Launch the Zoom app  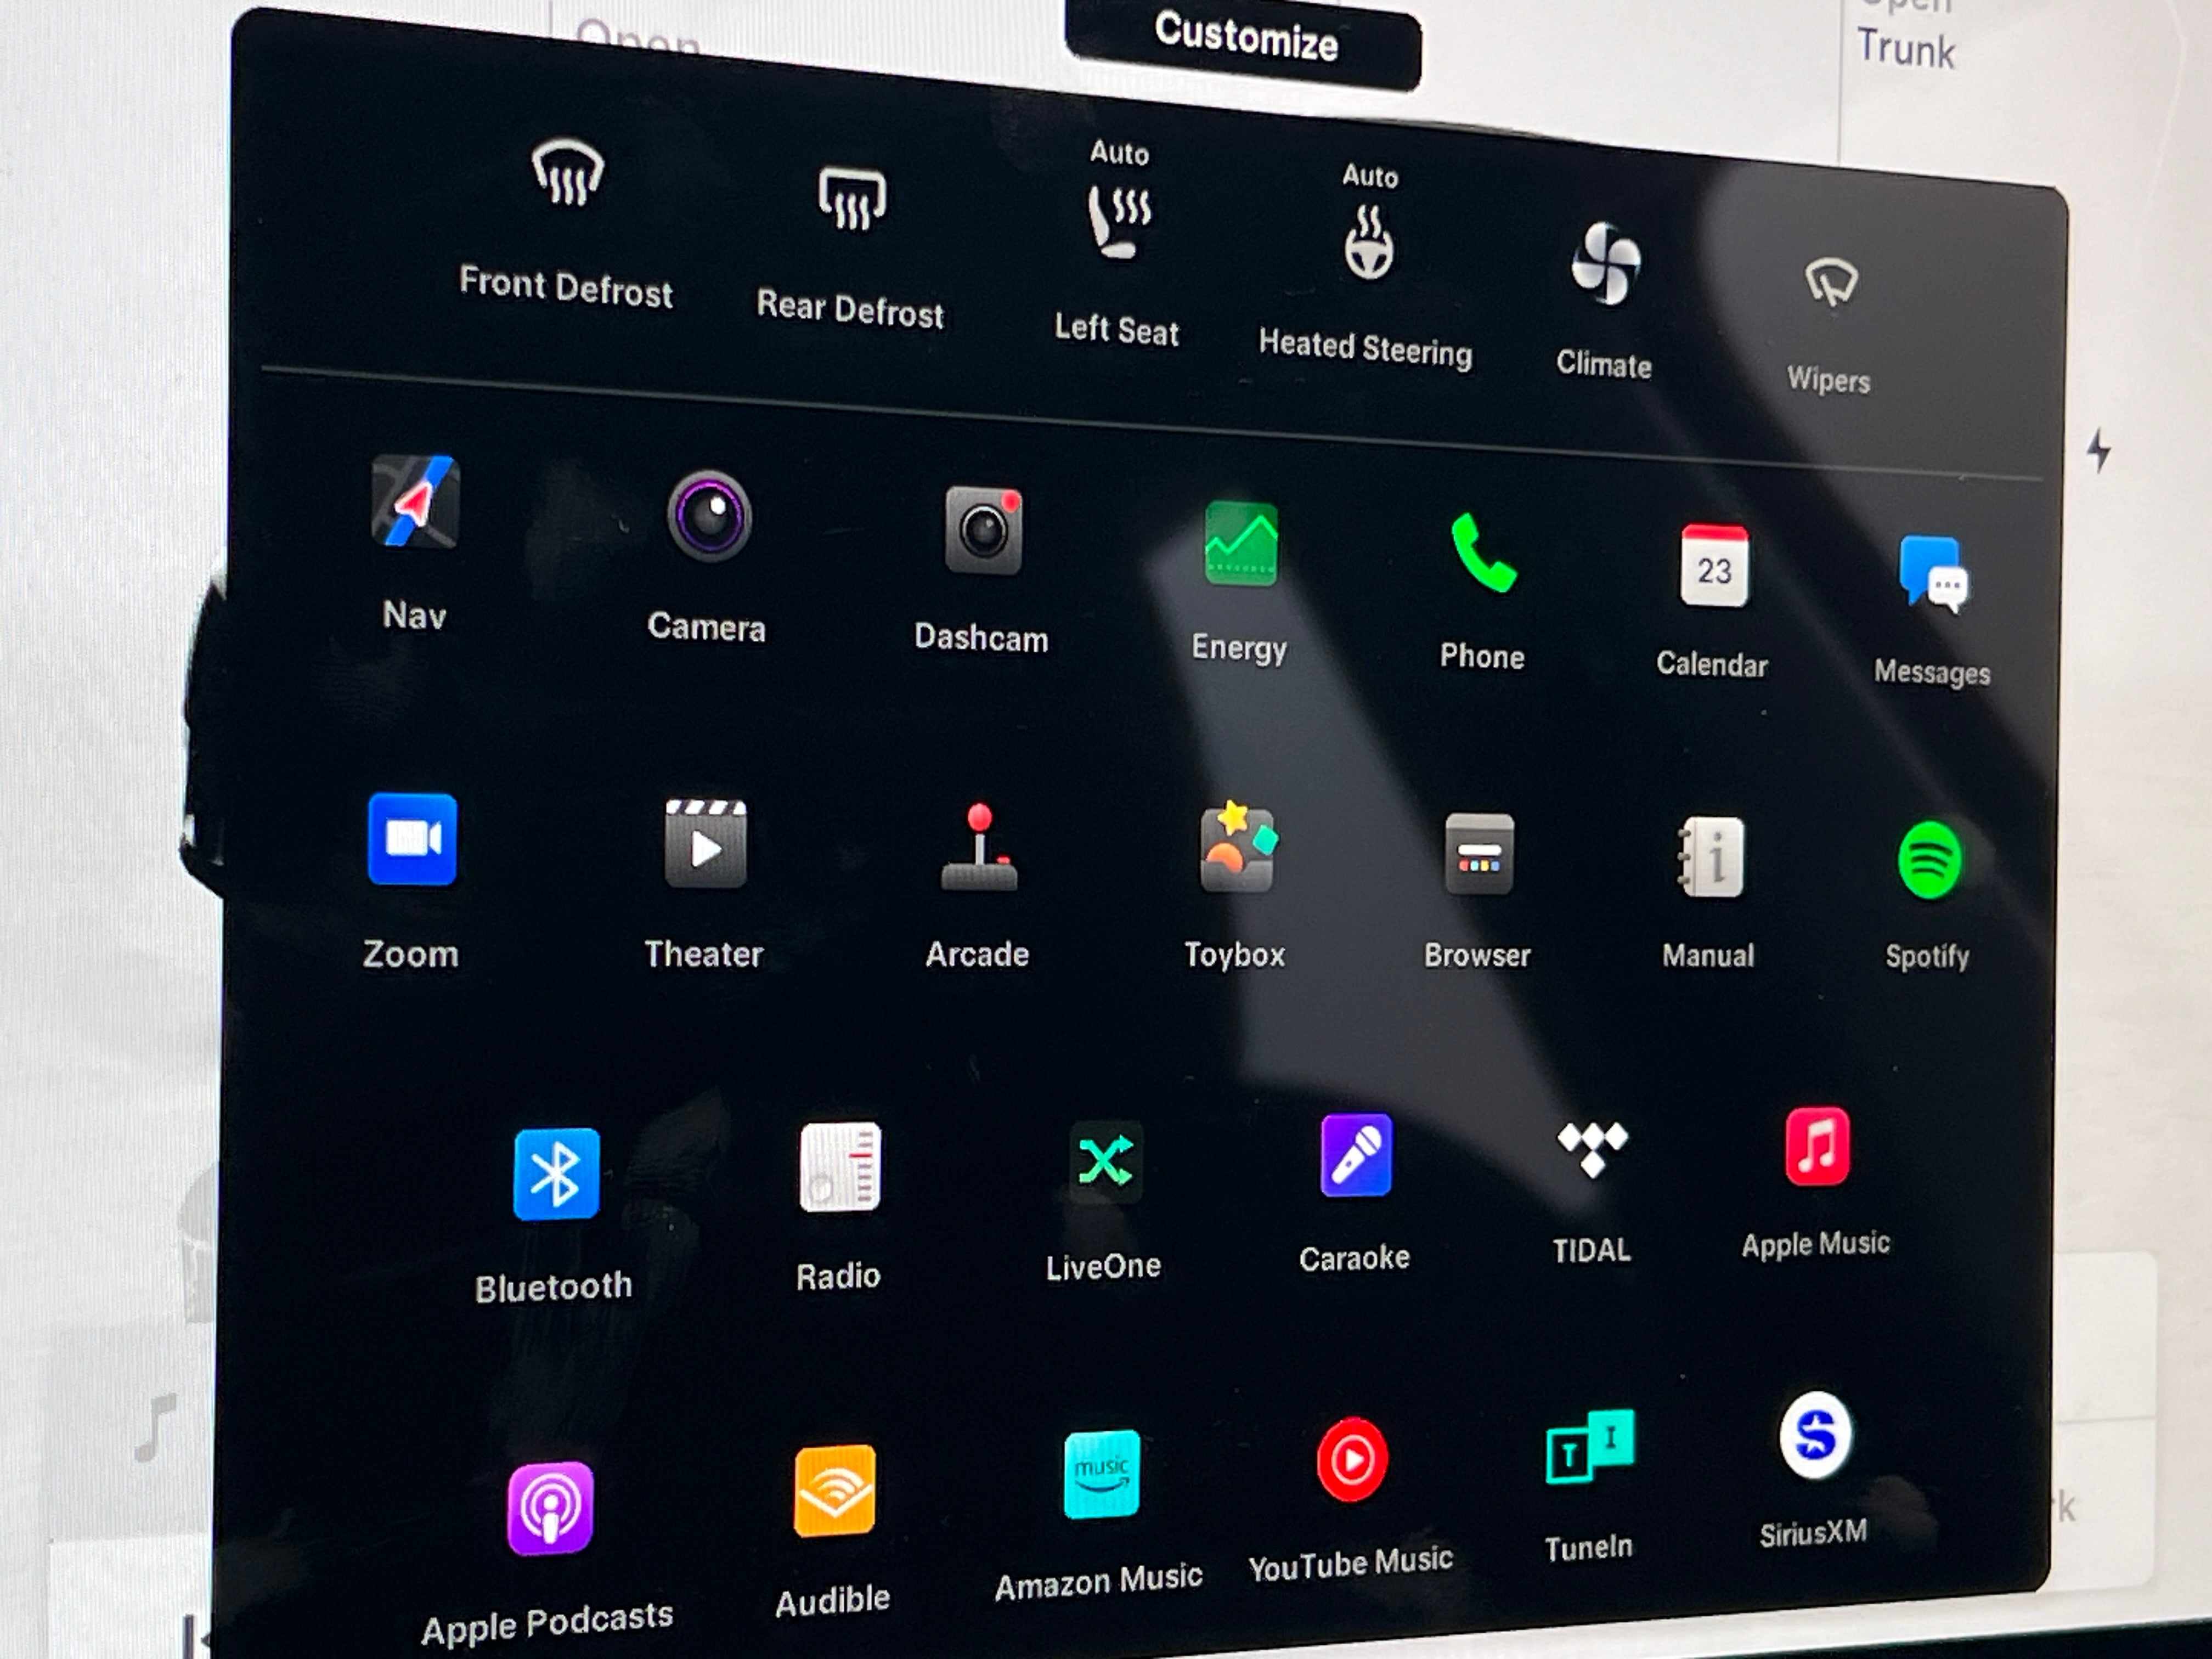point(412,839)
